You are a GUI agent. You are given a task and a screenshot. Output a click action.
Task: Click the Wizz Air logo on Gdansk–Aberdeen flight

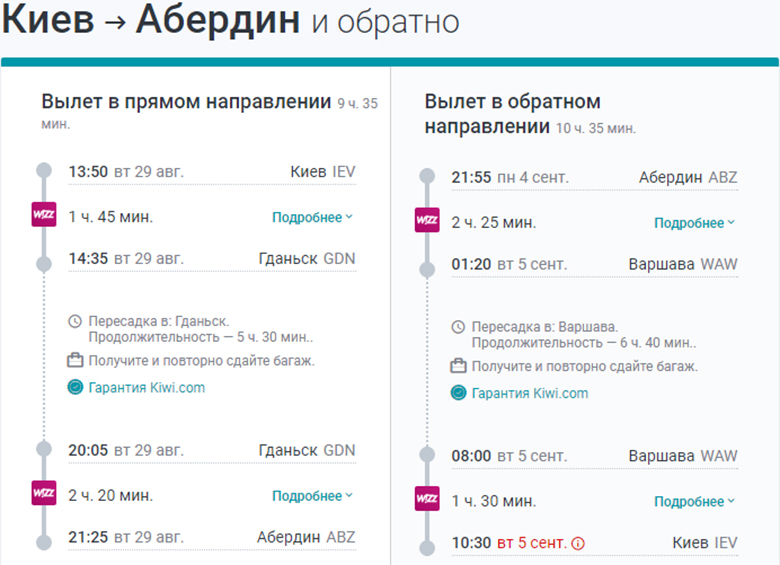pyautogui.click(x=44, y=494)
